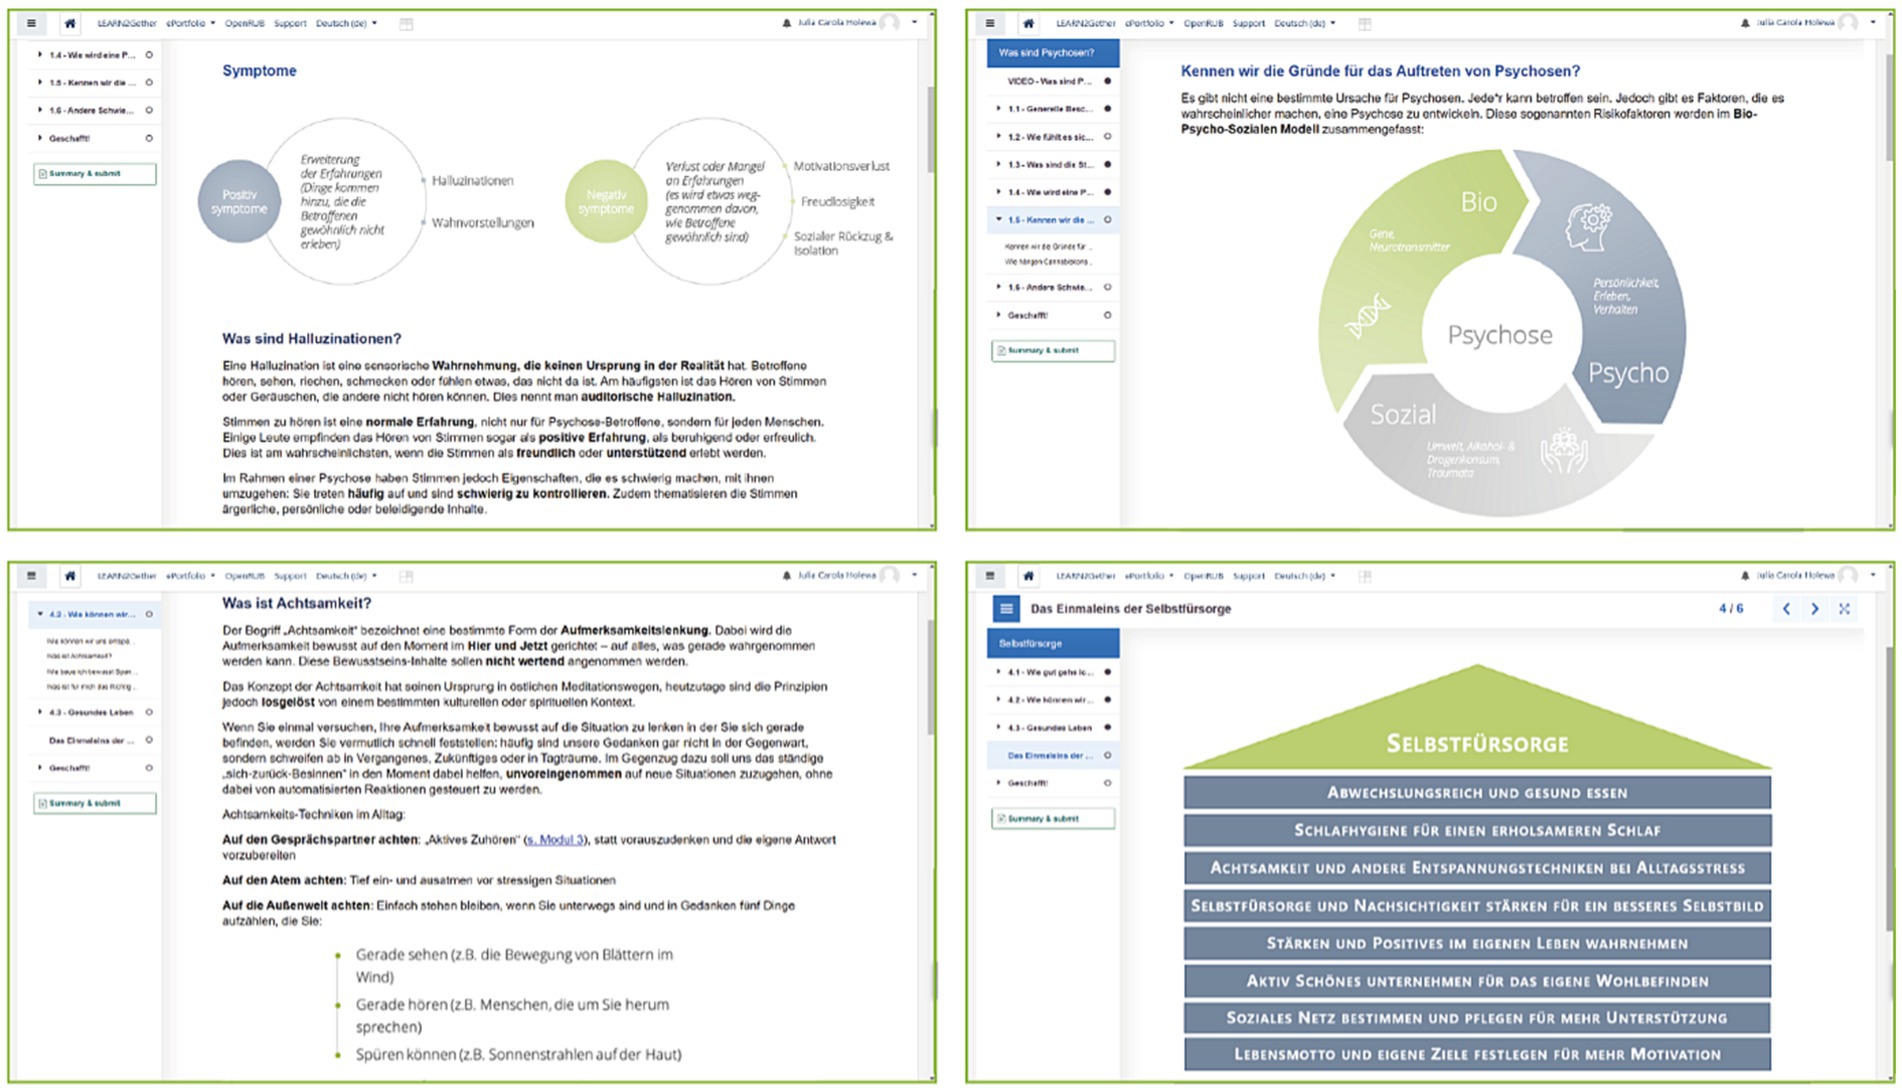Open notification bell in the Psychosen panel
The image size is (1902, 1091).
(1745, 23)
